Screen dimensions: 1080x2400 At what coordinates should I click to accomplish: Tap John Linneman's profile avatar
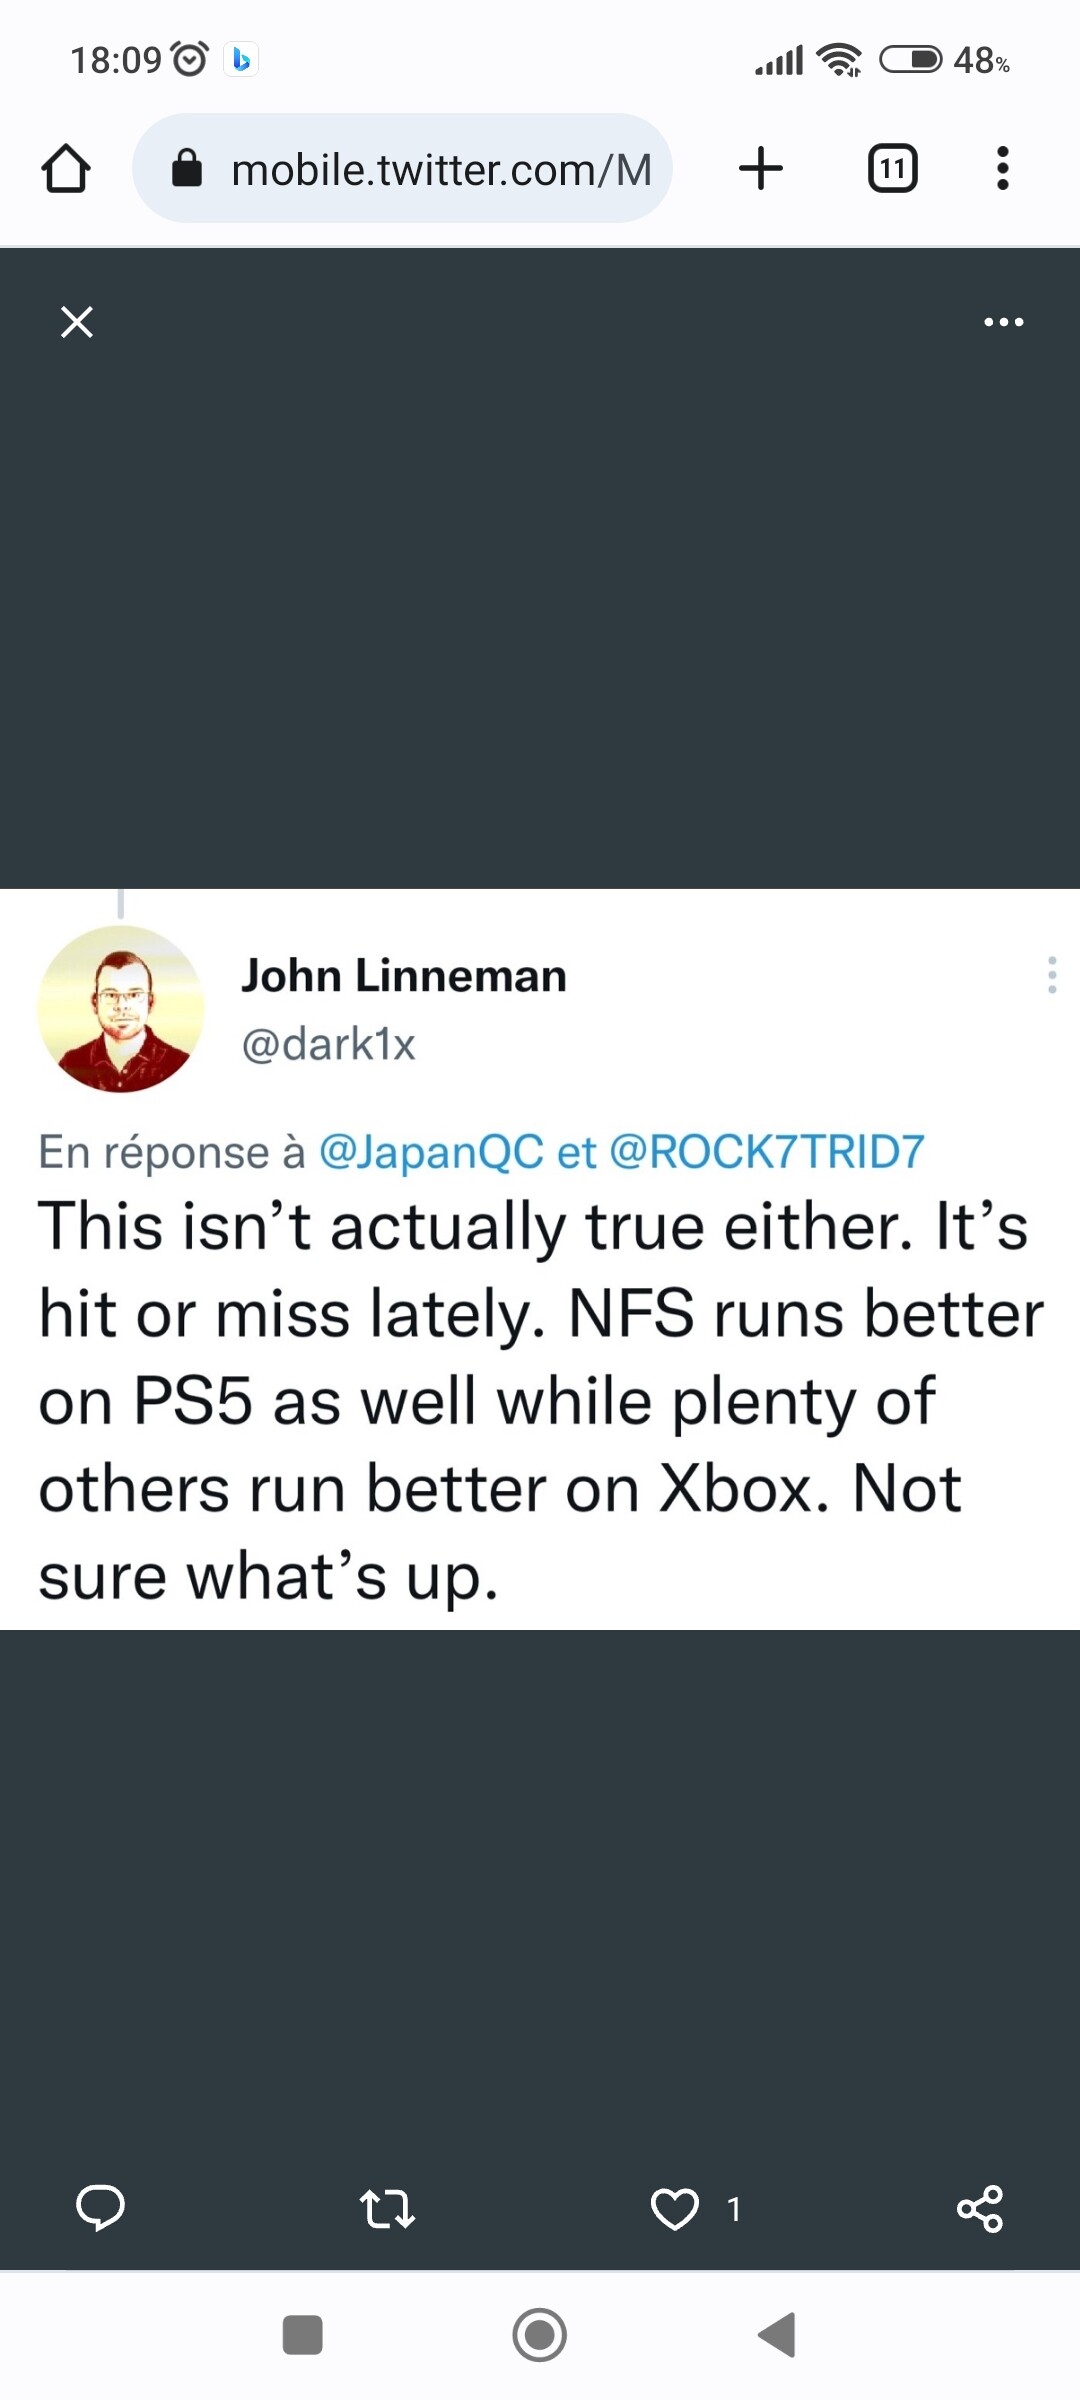(x=121, y=1008)
